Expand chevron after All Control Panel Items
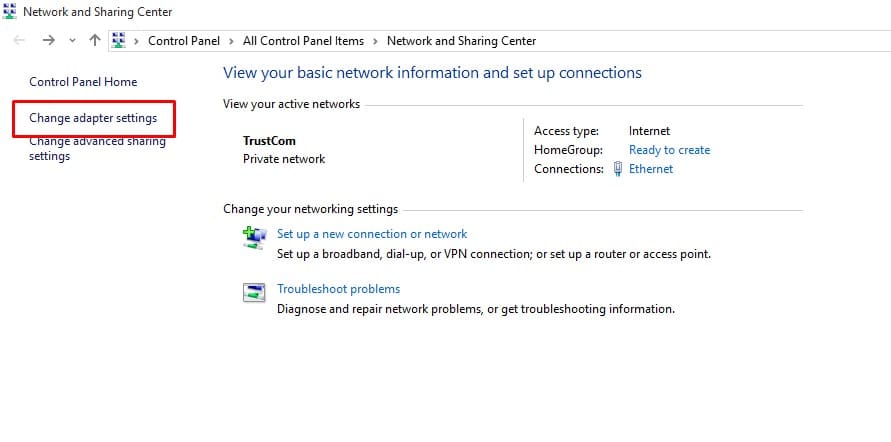Image resolution: width=891 pixels, height=442 pixels. click(x=375, y=41)
